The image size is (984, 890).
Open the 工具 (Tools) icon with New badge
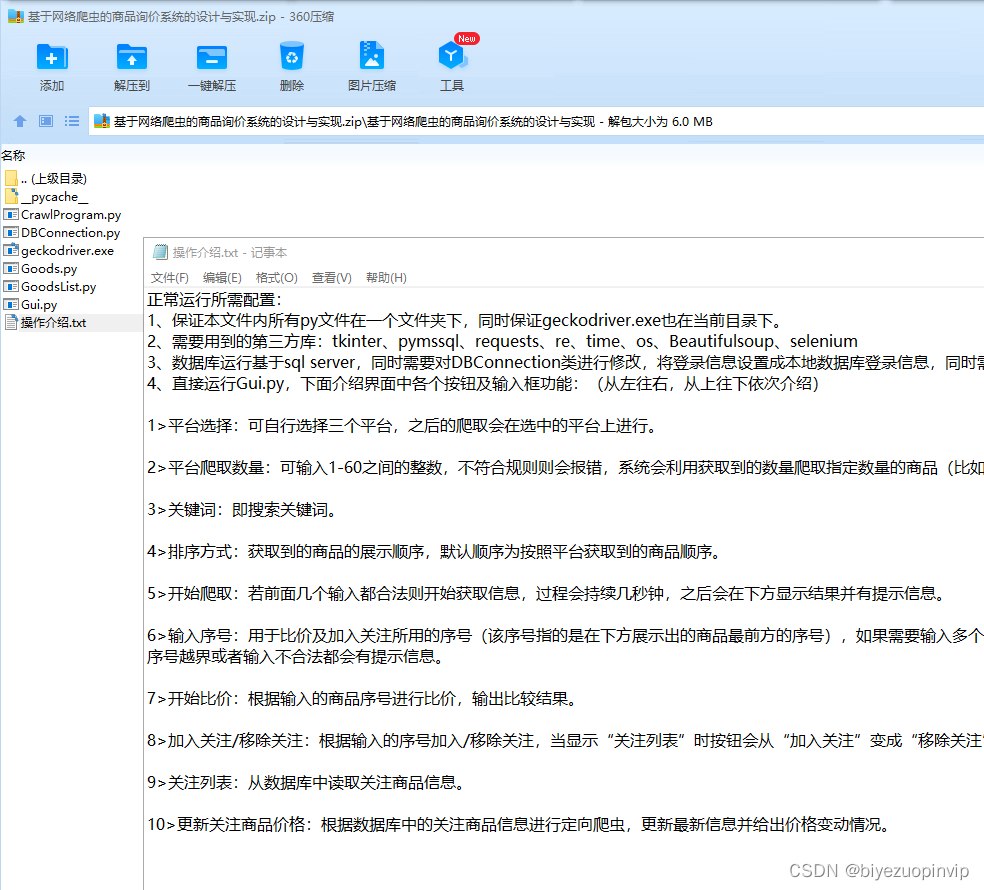(x=452, y=55)
